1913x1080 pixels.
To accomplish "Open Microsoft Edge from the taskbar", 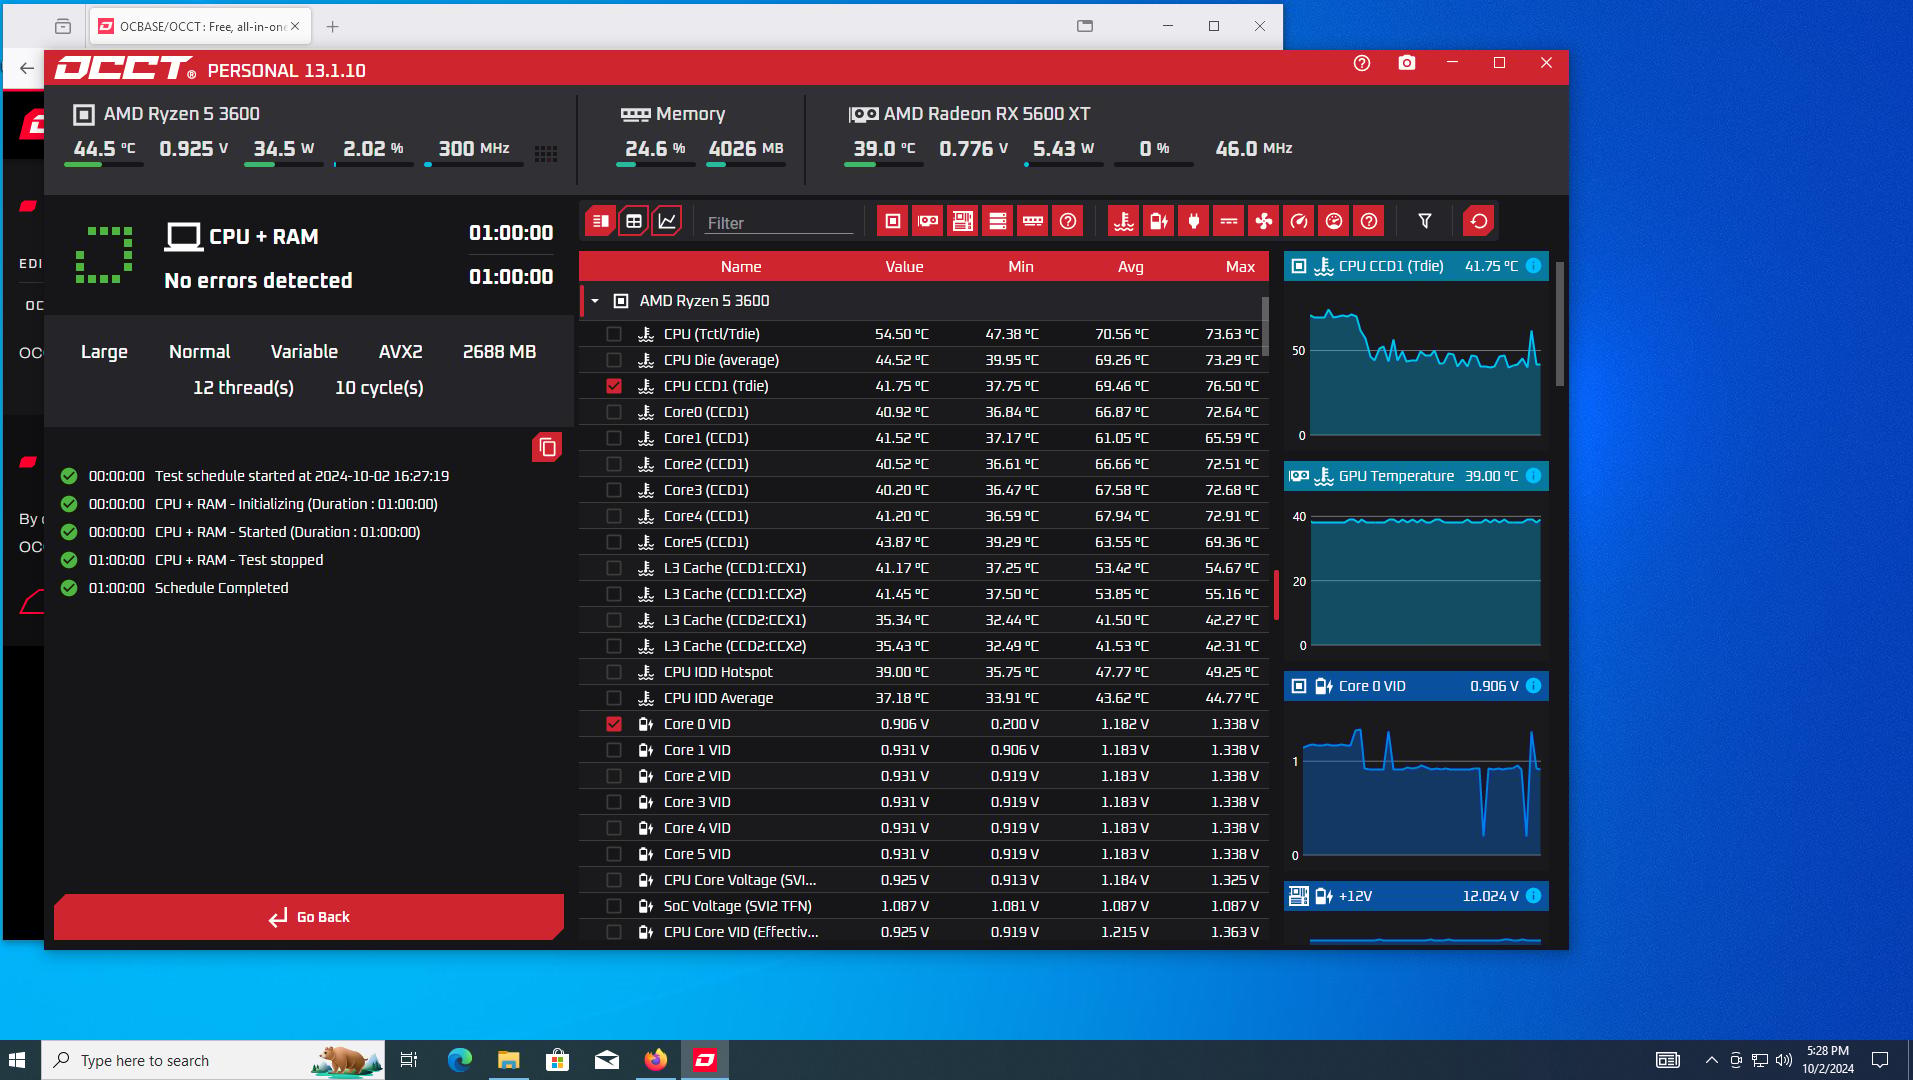I will click(x=460, y=1060).
